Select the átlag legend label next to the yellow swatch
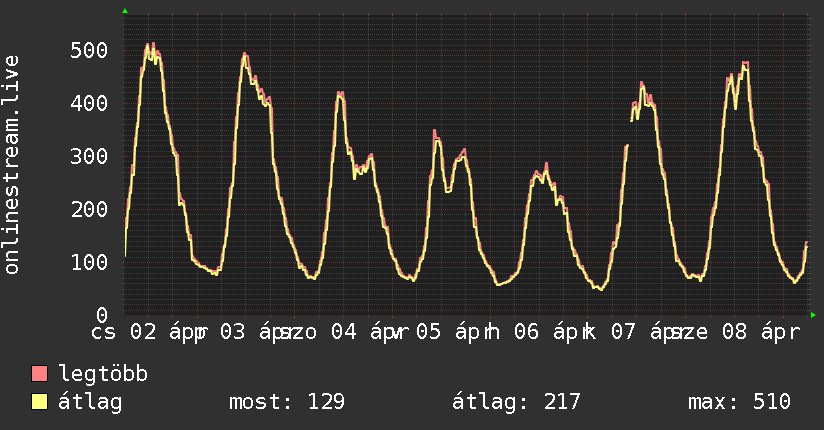 coord(90,402)
